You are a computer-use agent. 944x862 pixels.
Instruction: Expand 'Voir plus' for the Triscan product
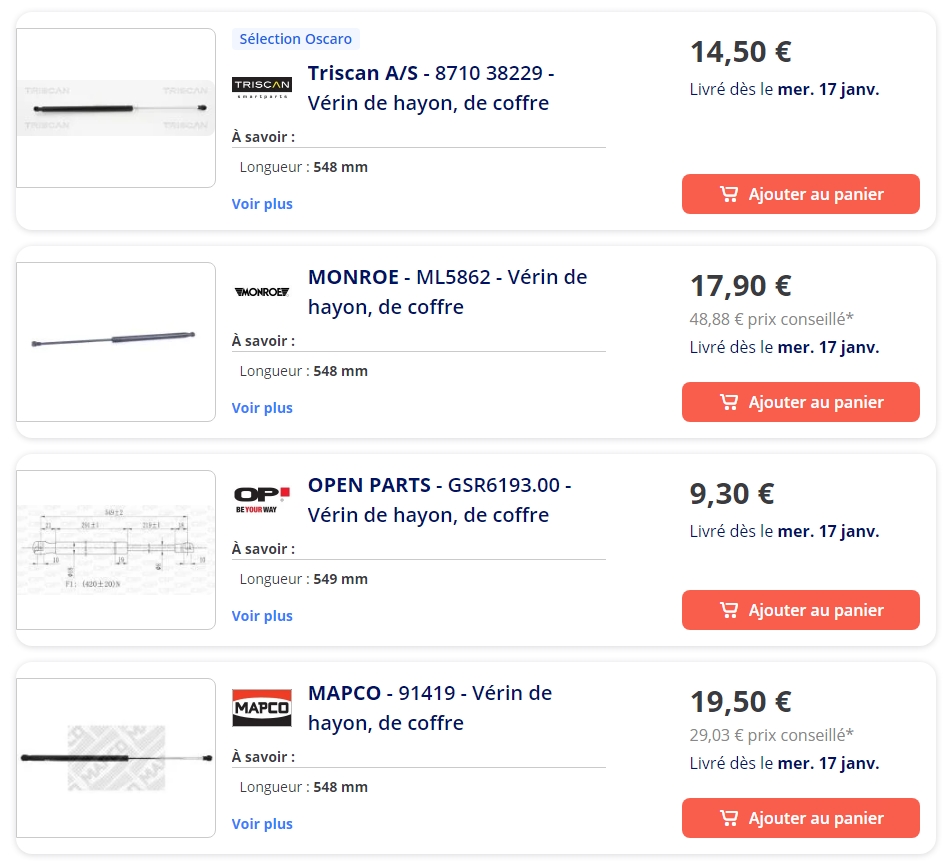tap(262, 204)
